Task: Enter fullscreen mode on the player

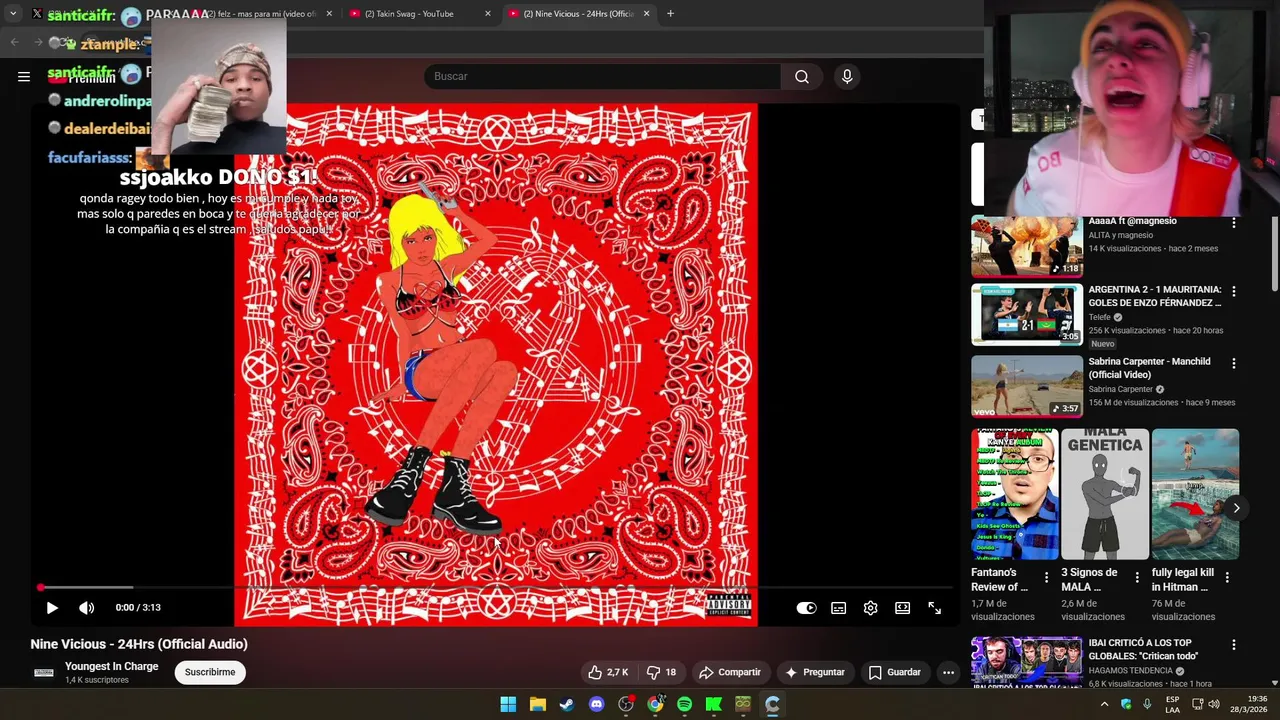Action: (934, 607)
